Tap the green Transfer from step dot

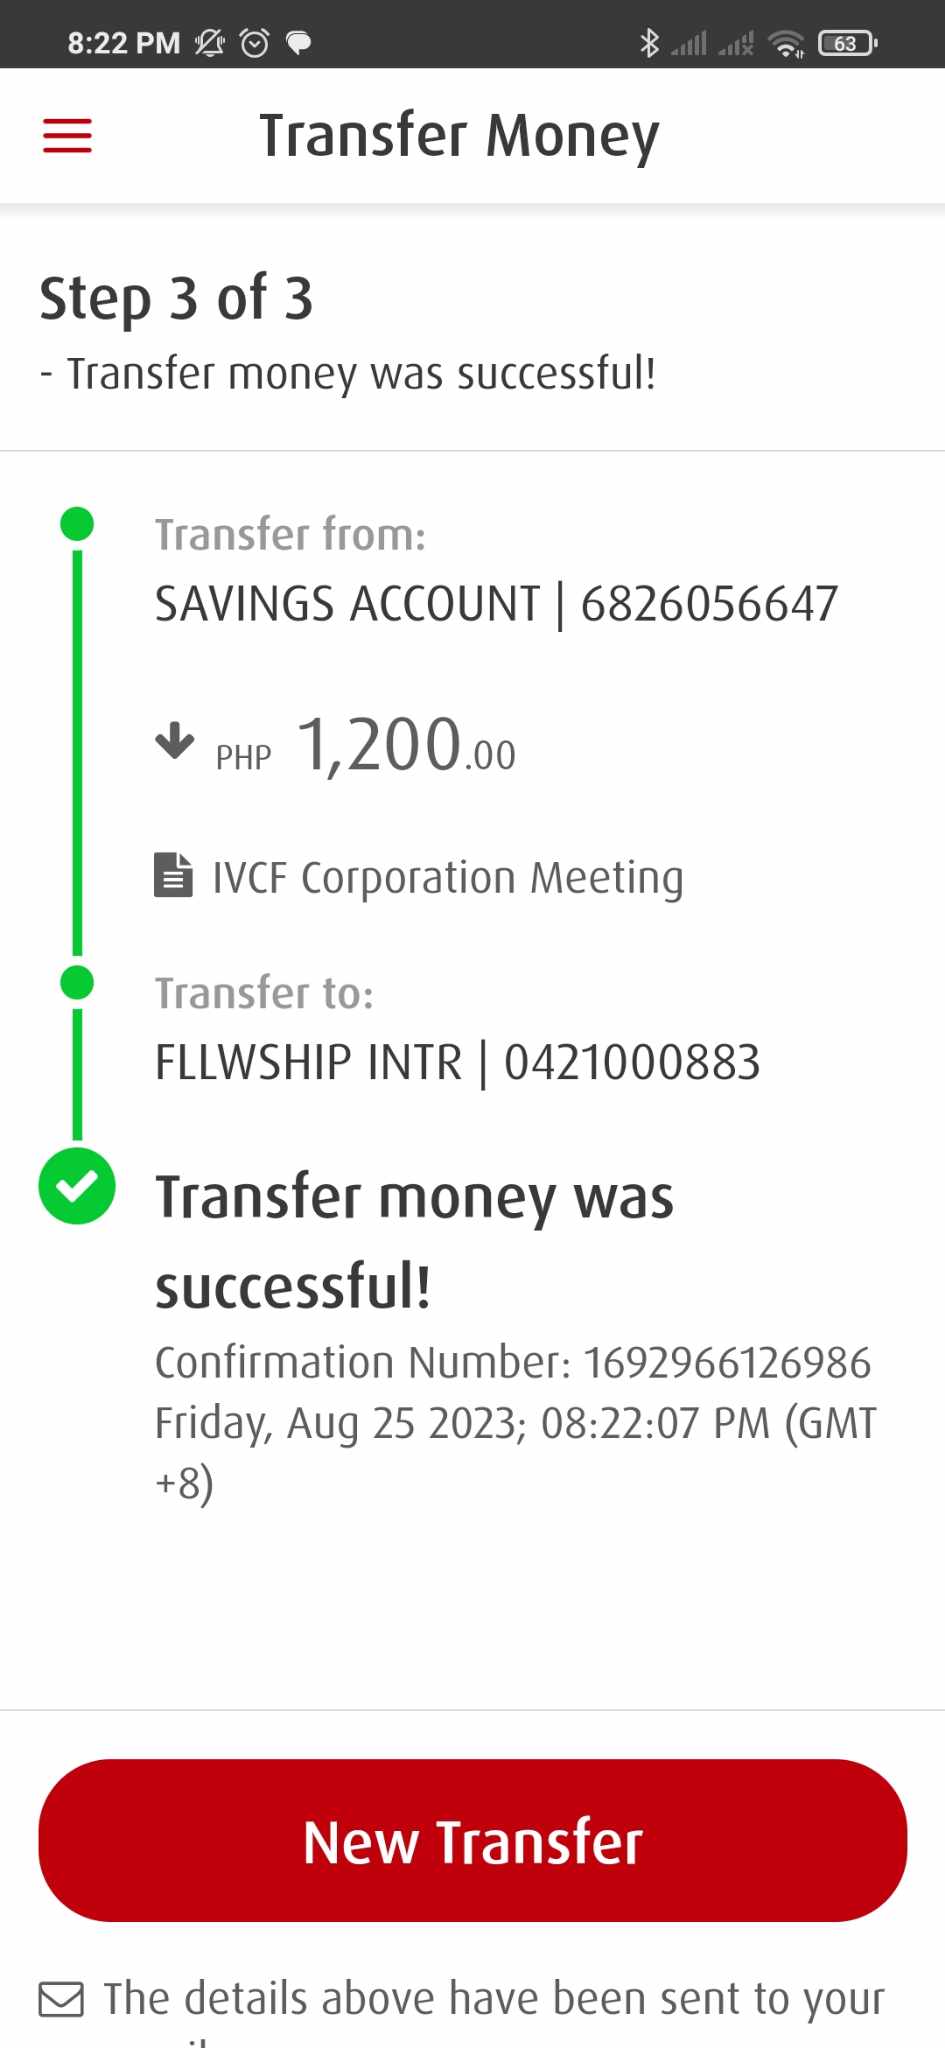tap(77, 524)
